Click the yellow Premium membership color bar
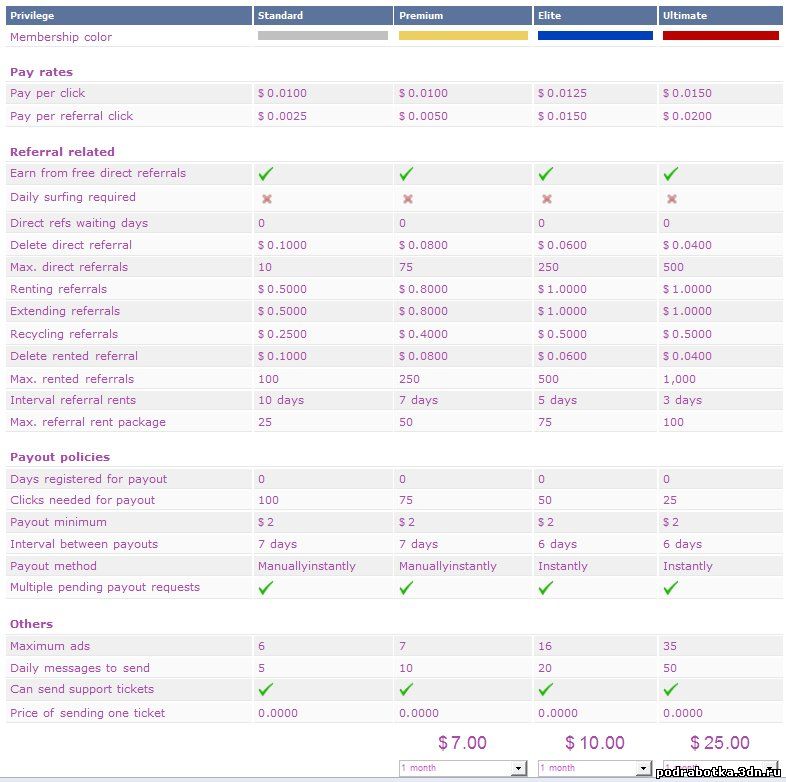This screenshot has width=786, height=782. point(463,36)
